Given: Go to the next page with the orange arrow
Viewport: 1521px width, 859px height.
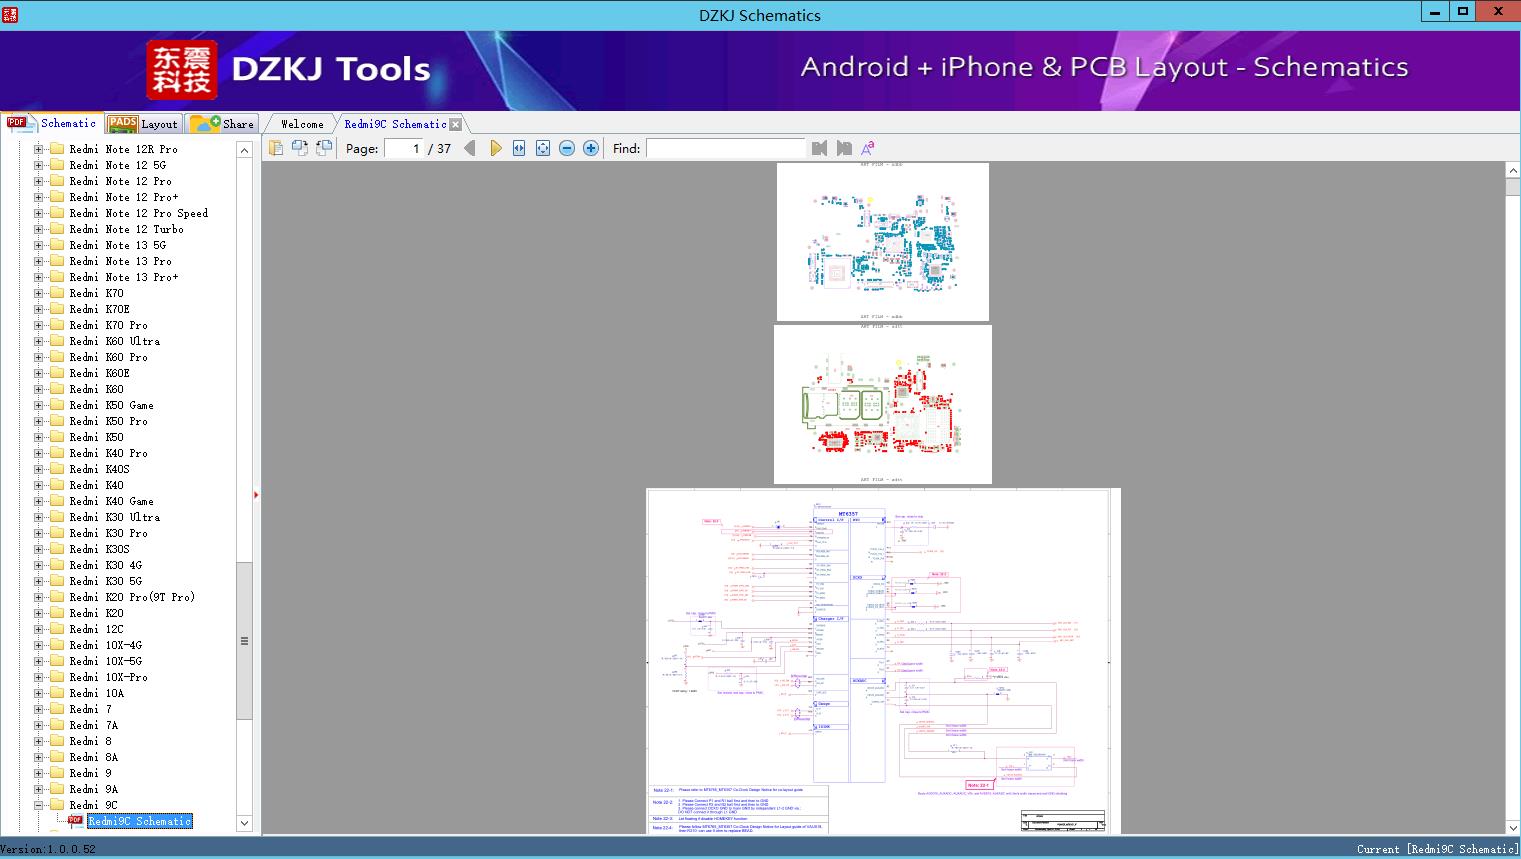Looking at the screenshot, I should 495,148.
